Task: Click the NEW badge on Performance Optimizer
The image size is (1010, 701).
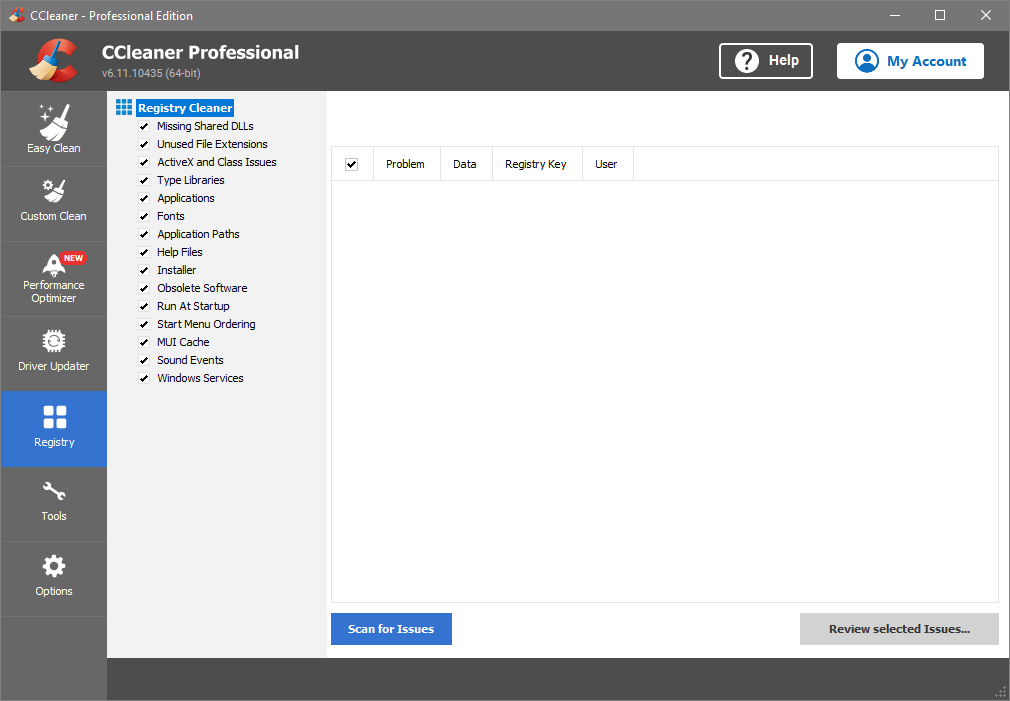Action: [x=73, y=258]
